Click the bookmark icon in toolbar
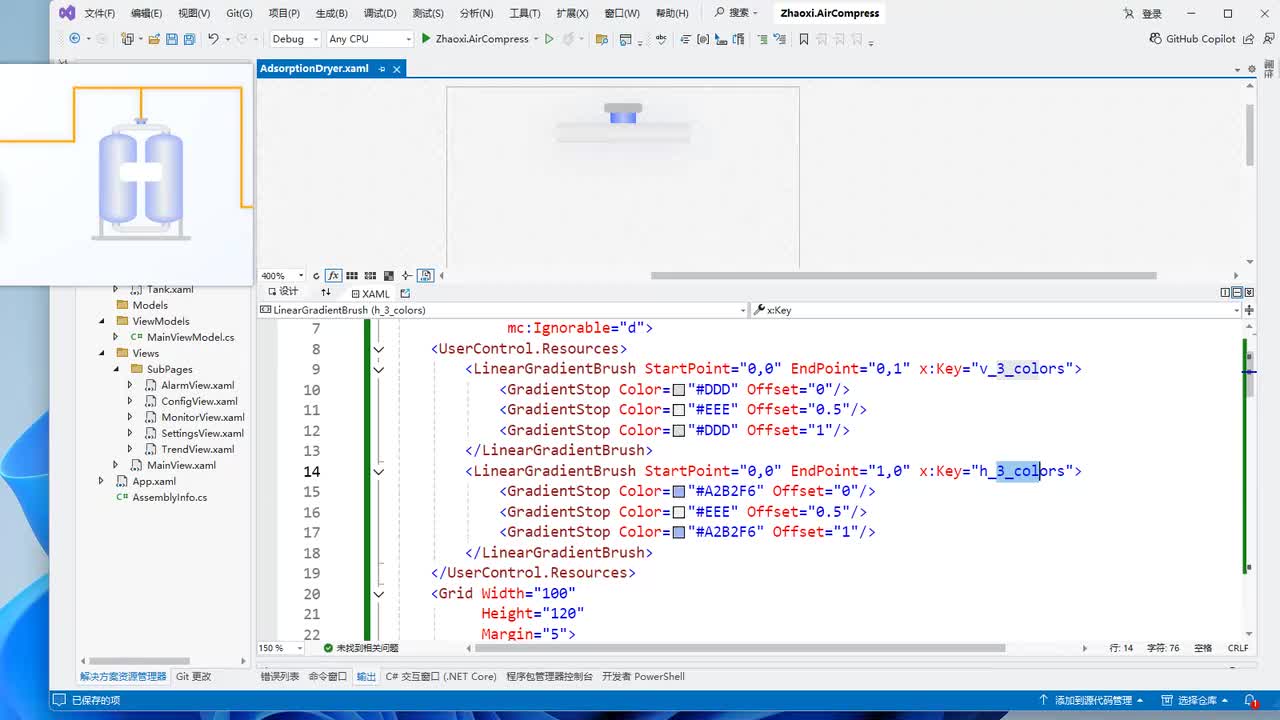 coord(803,39)
